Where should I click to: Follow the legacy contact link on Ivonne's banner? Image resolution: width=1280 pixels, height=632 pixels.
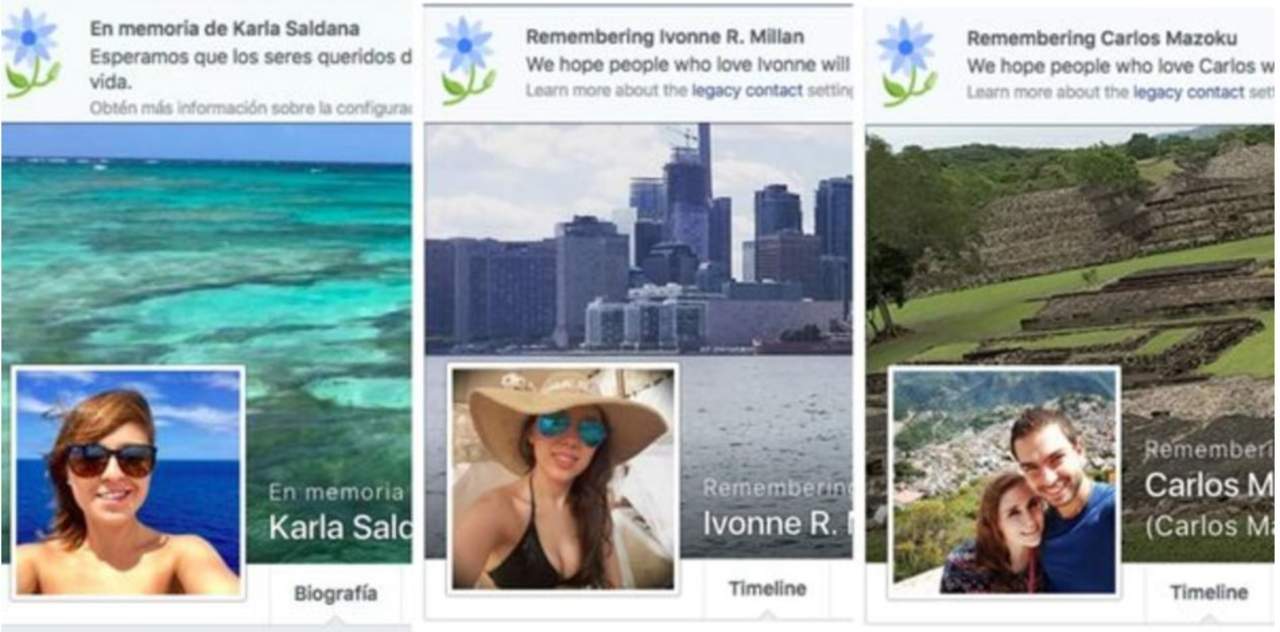tap(747, 91)
